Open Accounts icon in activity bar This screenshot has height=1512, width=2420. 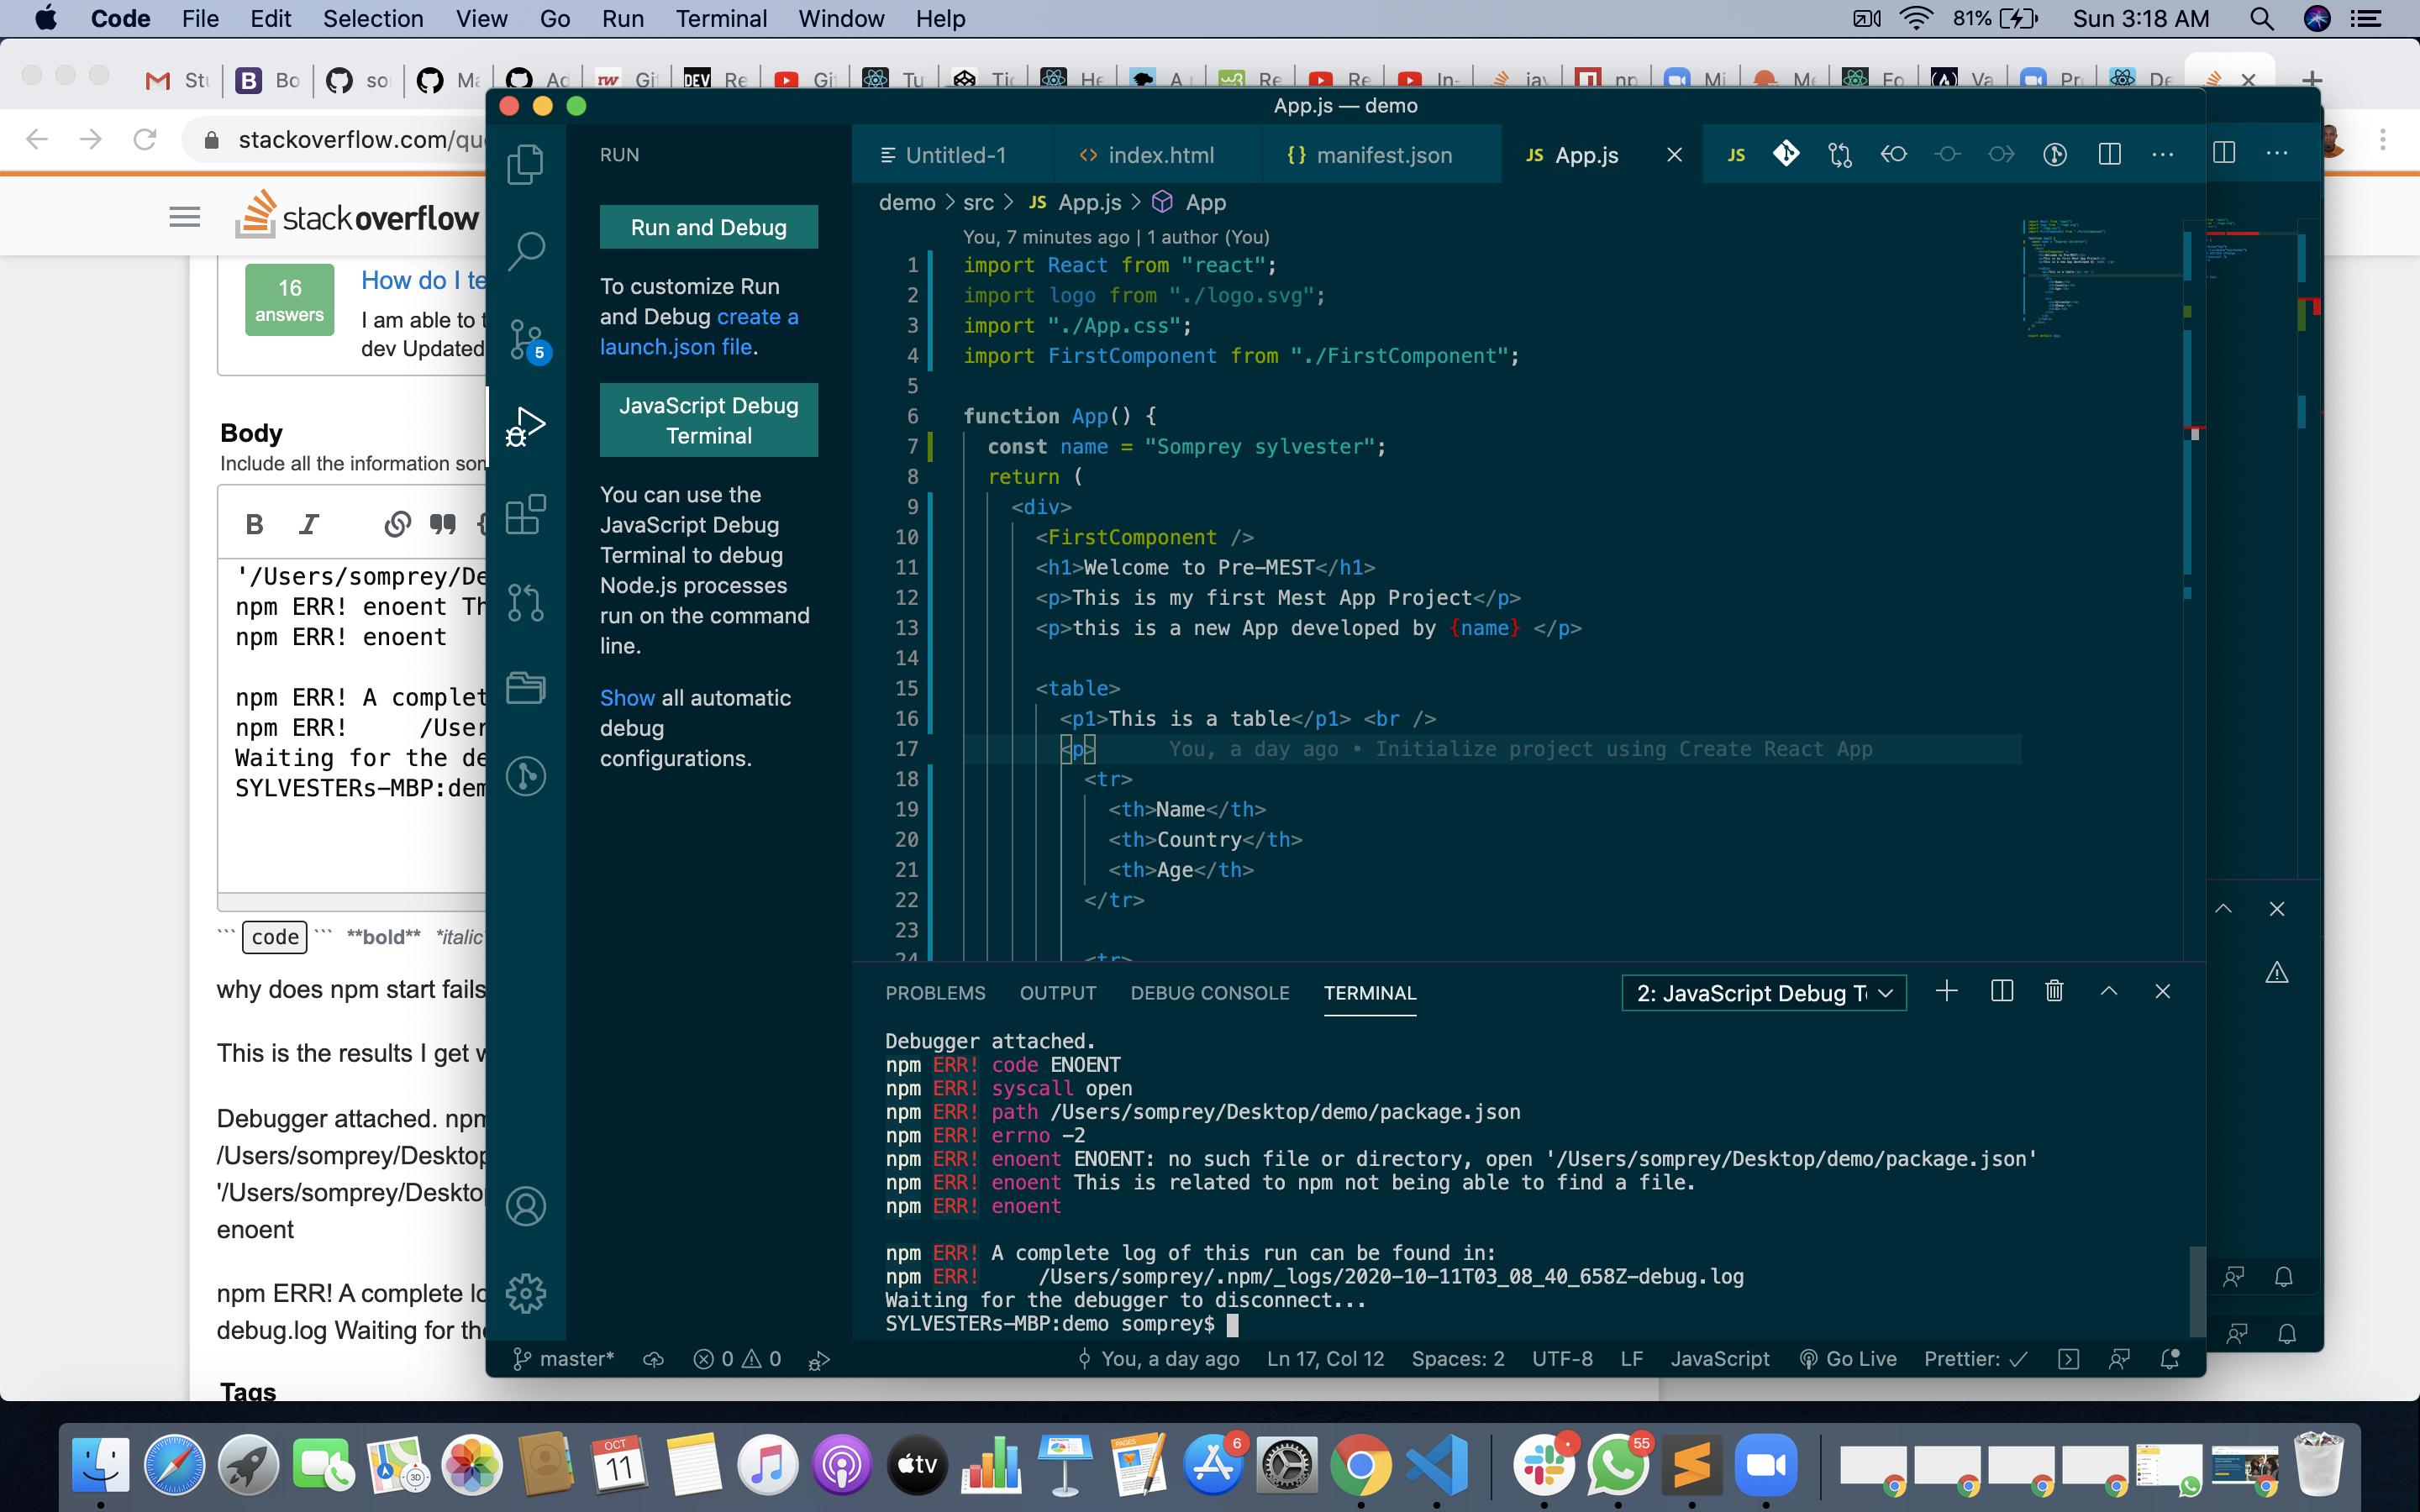click(x=525, y=1206)
